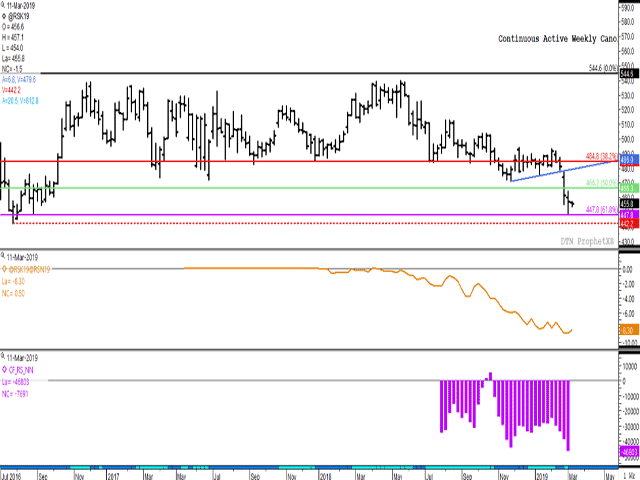
Task: Click the purple 447.8 (61.8%) retracement label
Action: pyautogui.click(x=602, y=210)
